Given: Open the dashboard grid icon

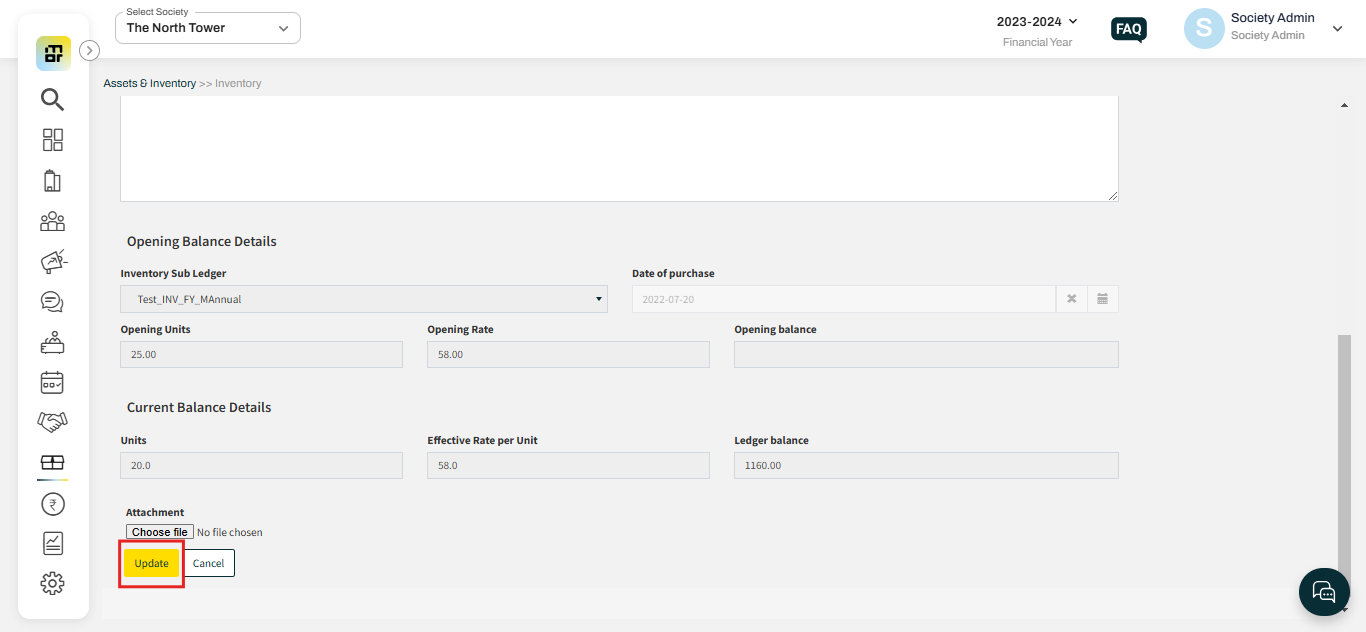Looking at the screenshot, I should point(52,140).
